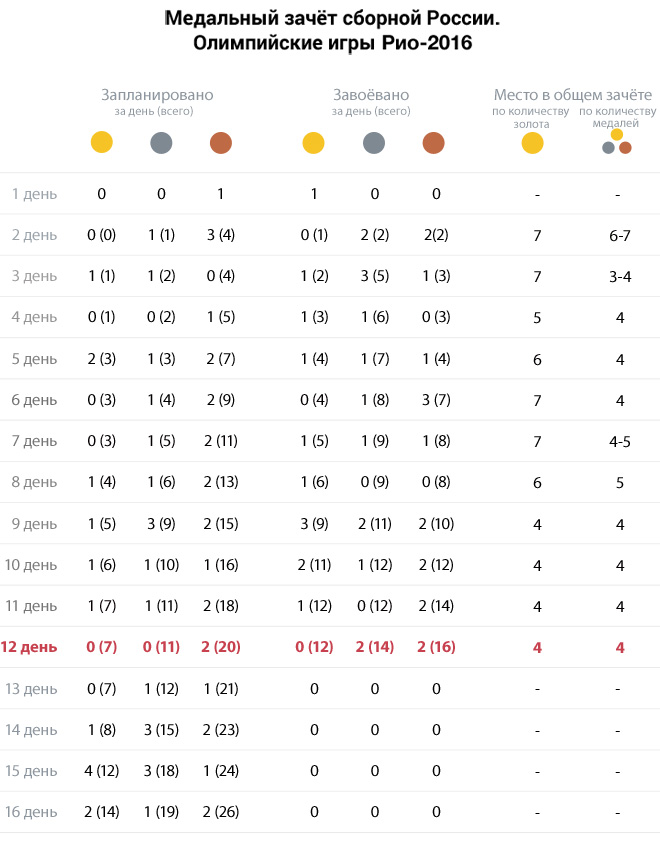Image resolution: width=660 pixels, height=843 pixels.
Task: Select the '9 день' row label
Action: coord(34,524)
